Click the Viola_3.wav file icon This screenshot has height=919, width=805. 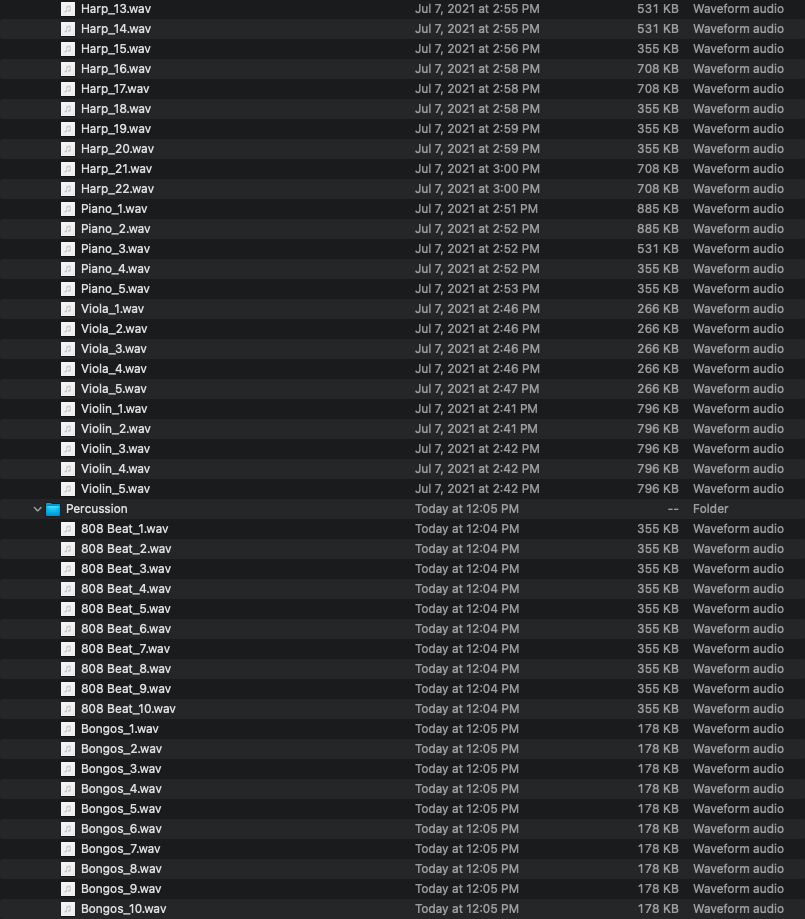coord(68,349)
